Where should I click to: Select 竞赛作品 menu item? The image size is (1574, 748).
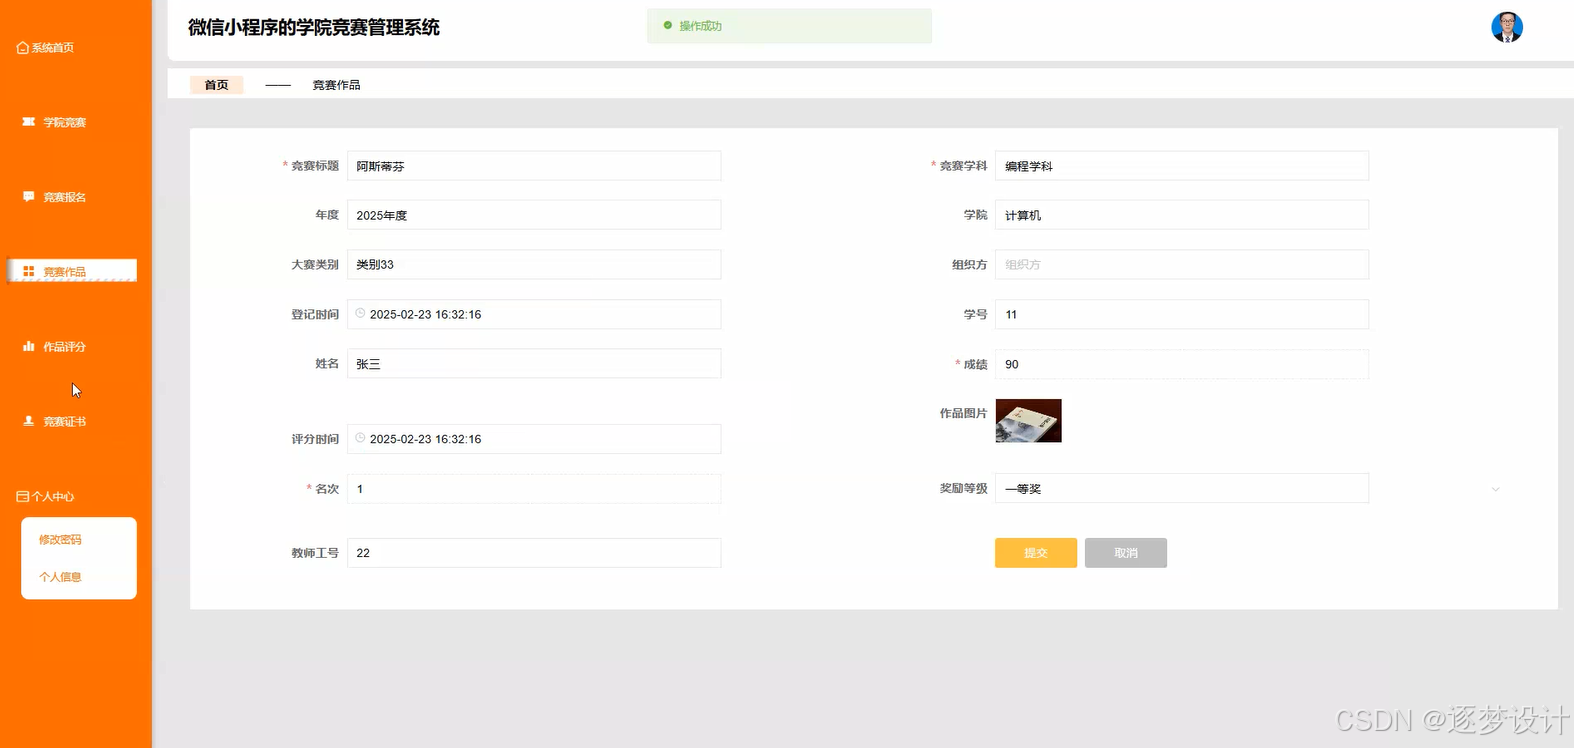[x=72, y=271]
